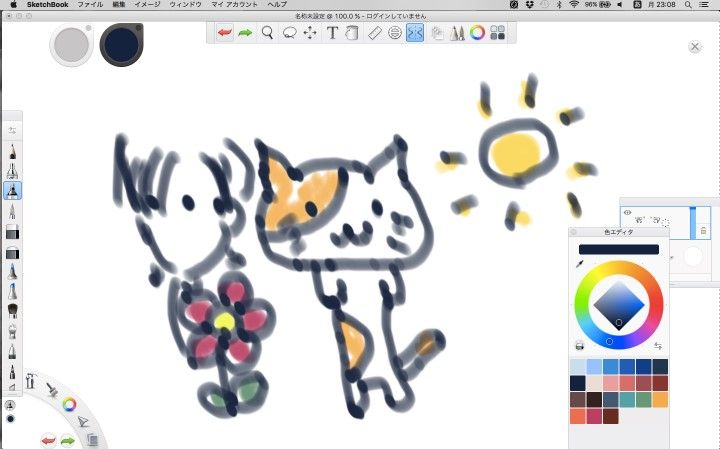Open the ウィンドウ menu
The width and height of the screenshot is (720, 449).
coord(186,5)
